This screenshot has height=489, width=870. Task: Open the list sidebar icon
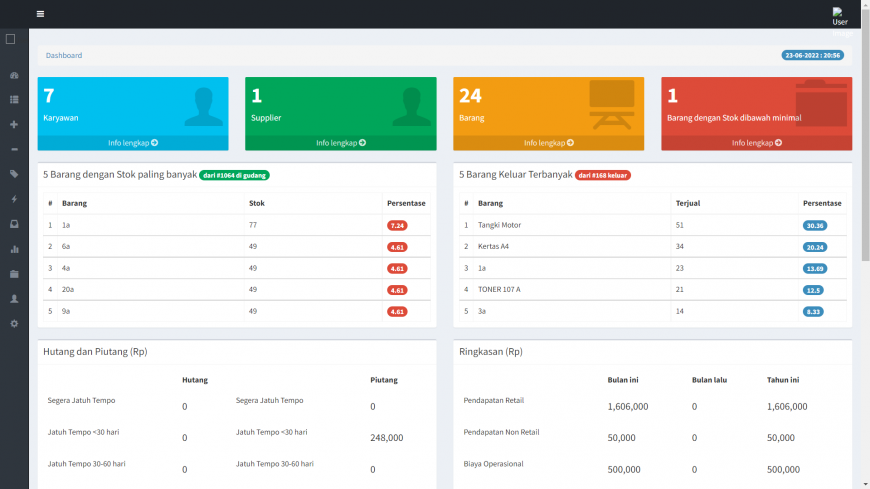[x=14, y=100]
